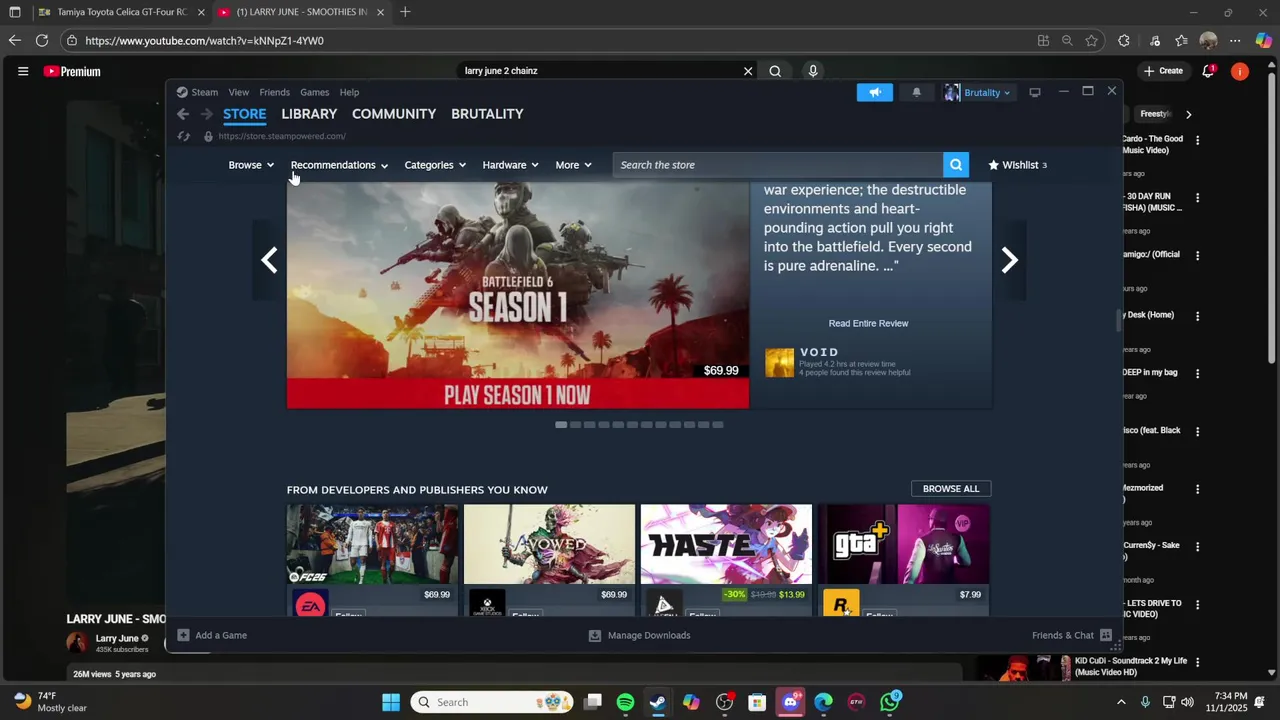Expand the Recommendations dropdown
This screenshot has height=720, width=1280.
click(x=339, y=165)
